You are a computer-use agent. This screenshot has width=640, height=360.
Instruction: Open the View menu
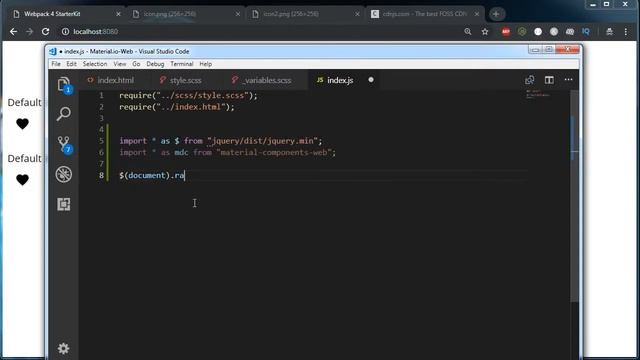point(120,64)
